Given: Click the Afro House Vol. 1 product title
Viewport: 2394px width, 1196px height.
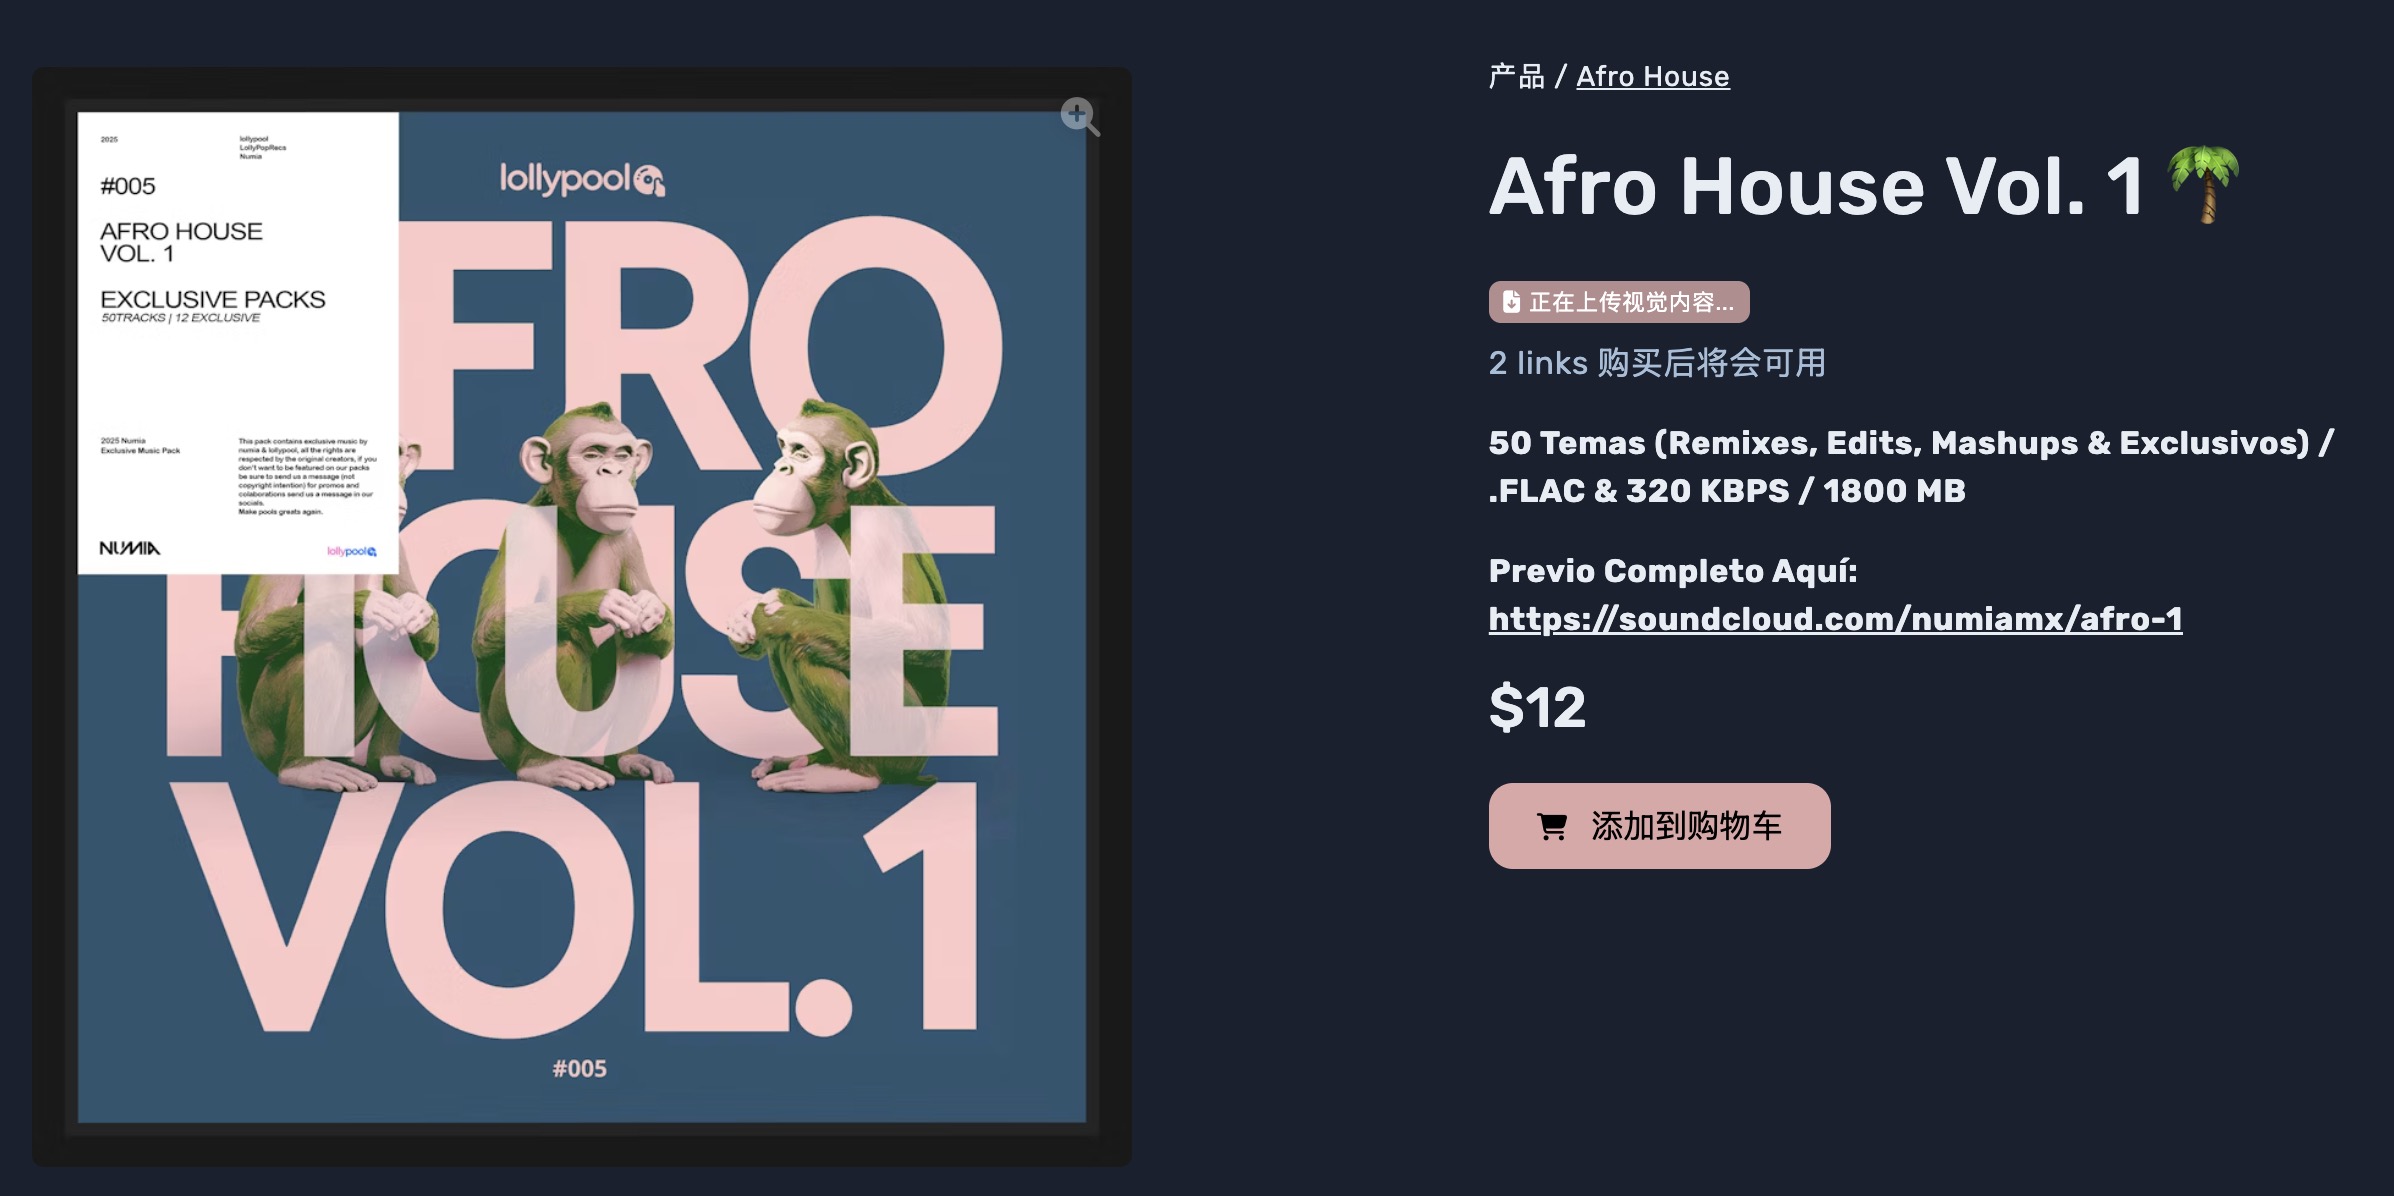Looking at the screenshot, I should point(1817,186).
